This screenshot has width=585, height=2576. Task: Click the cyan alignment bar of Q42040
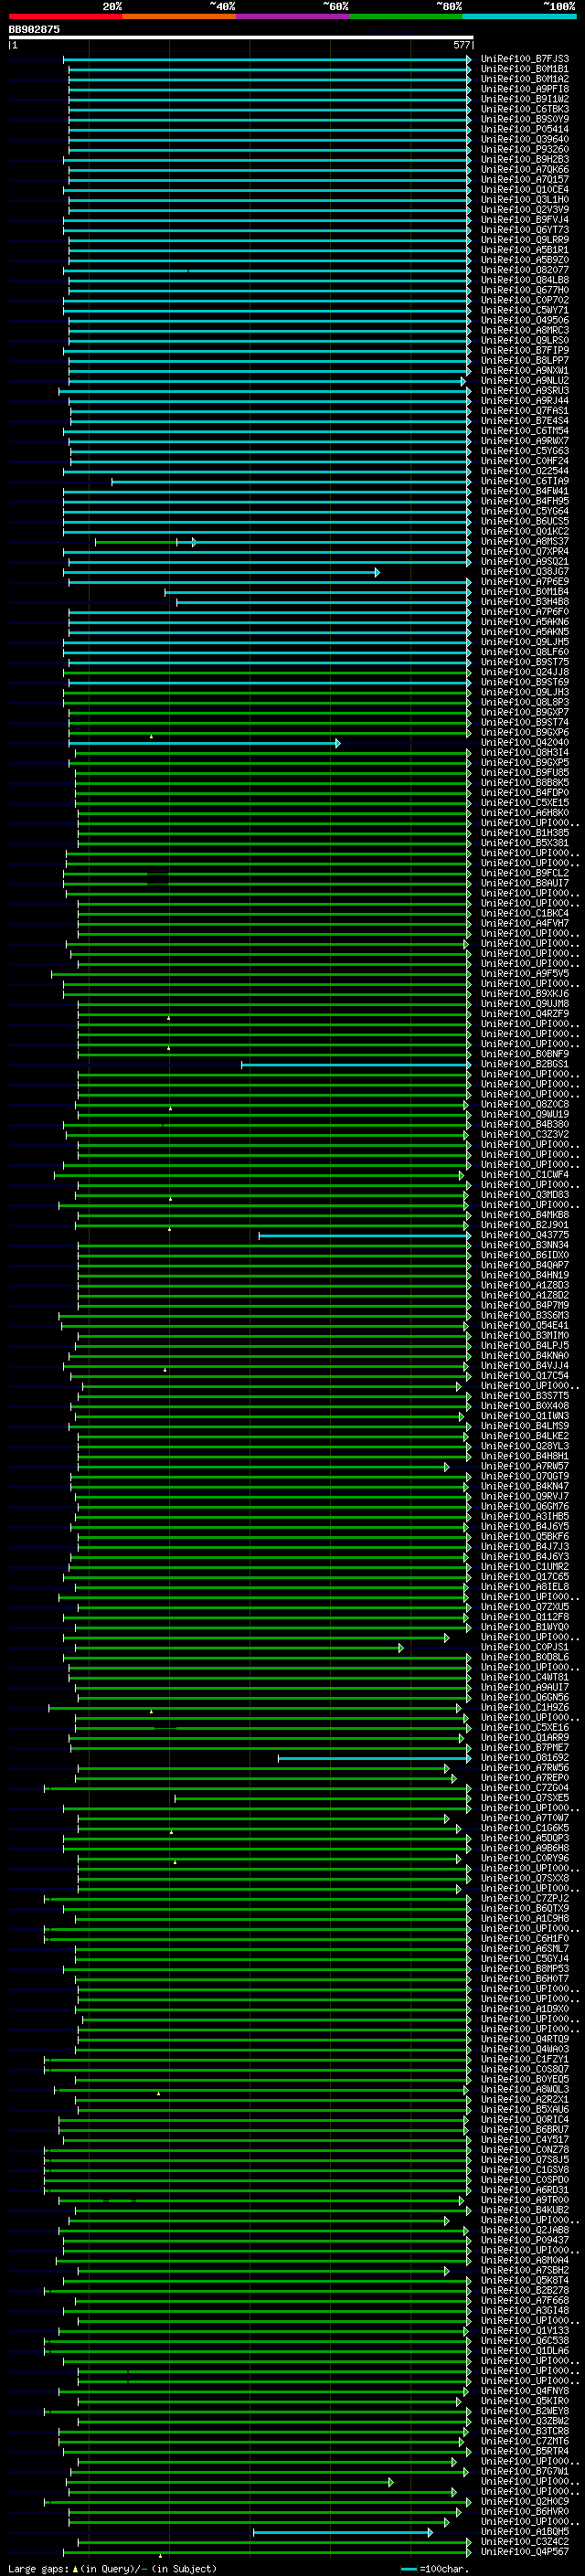(204, 743)
